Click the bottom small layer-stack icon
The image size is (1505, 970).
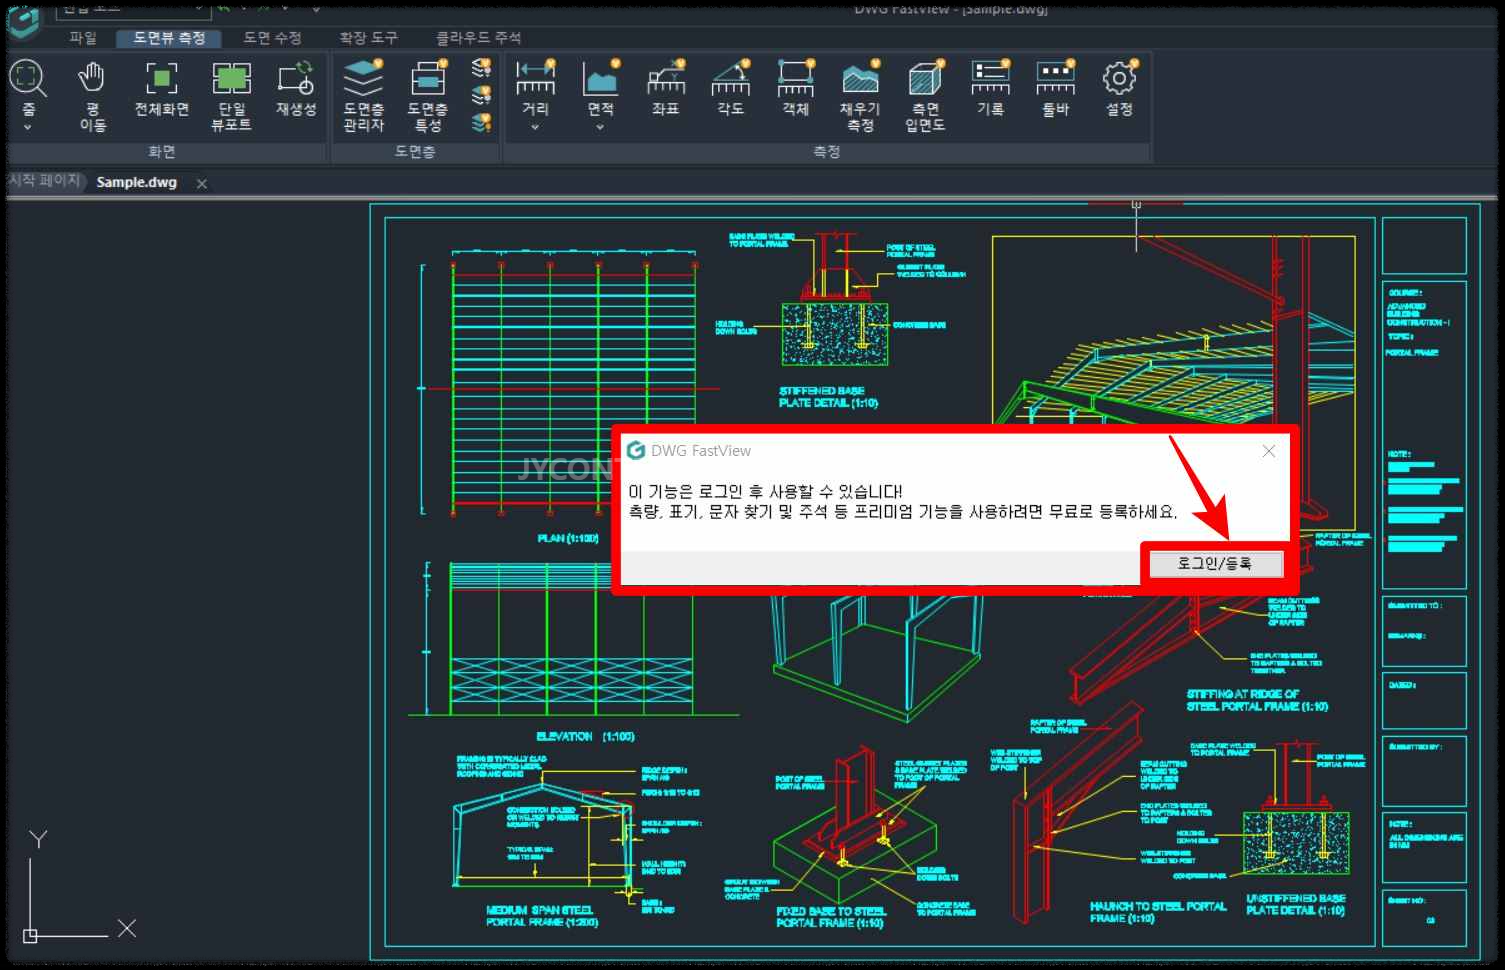coord(482,122)
